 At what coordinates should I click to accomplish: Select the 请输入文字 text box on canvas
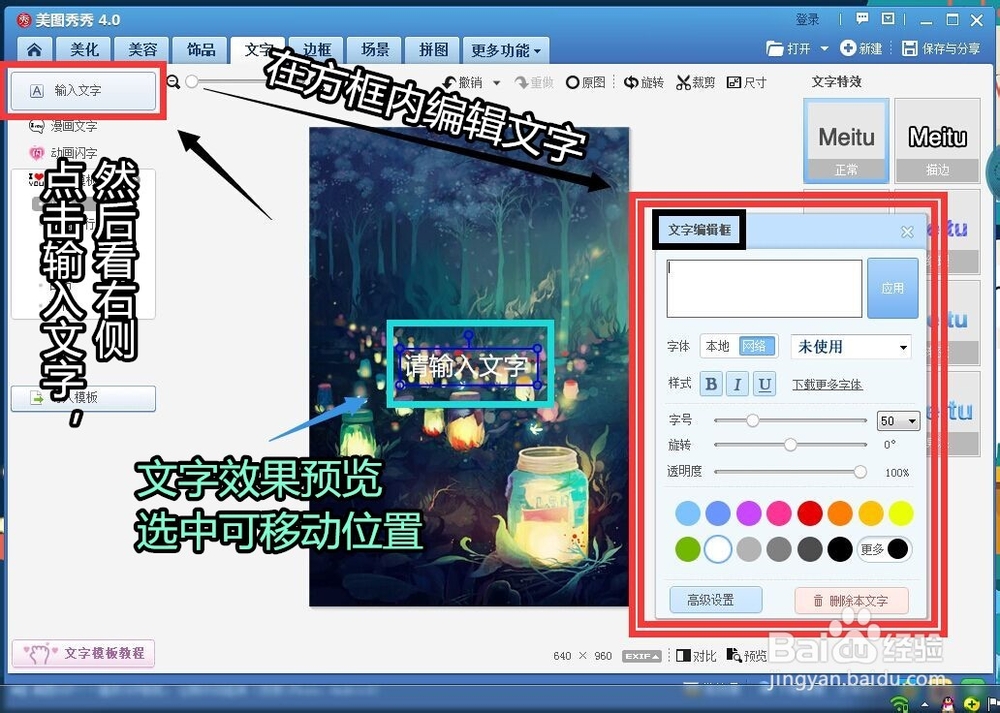pos(467,367)
